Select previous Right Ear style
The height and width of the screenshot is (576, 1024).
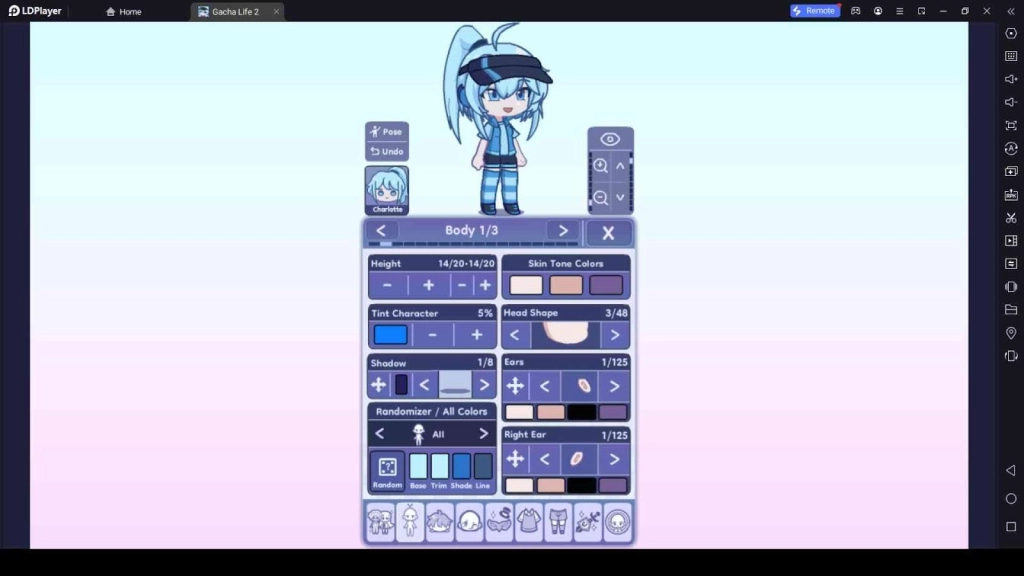click(545, 459)
